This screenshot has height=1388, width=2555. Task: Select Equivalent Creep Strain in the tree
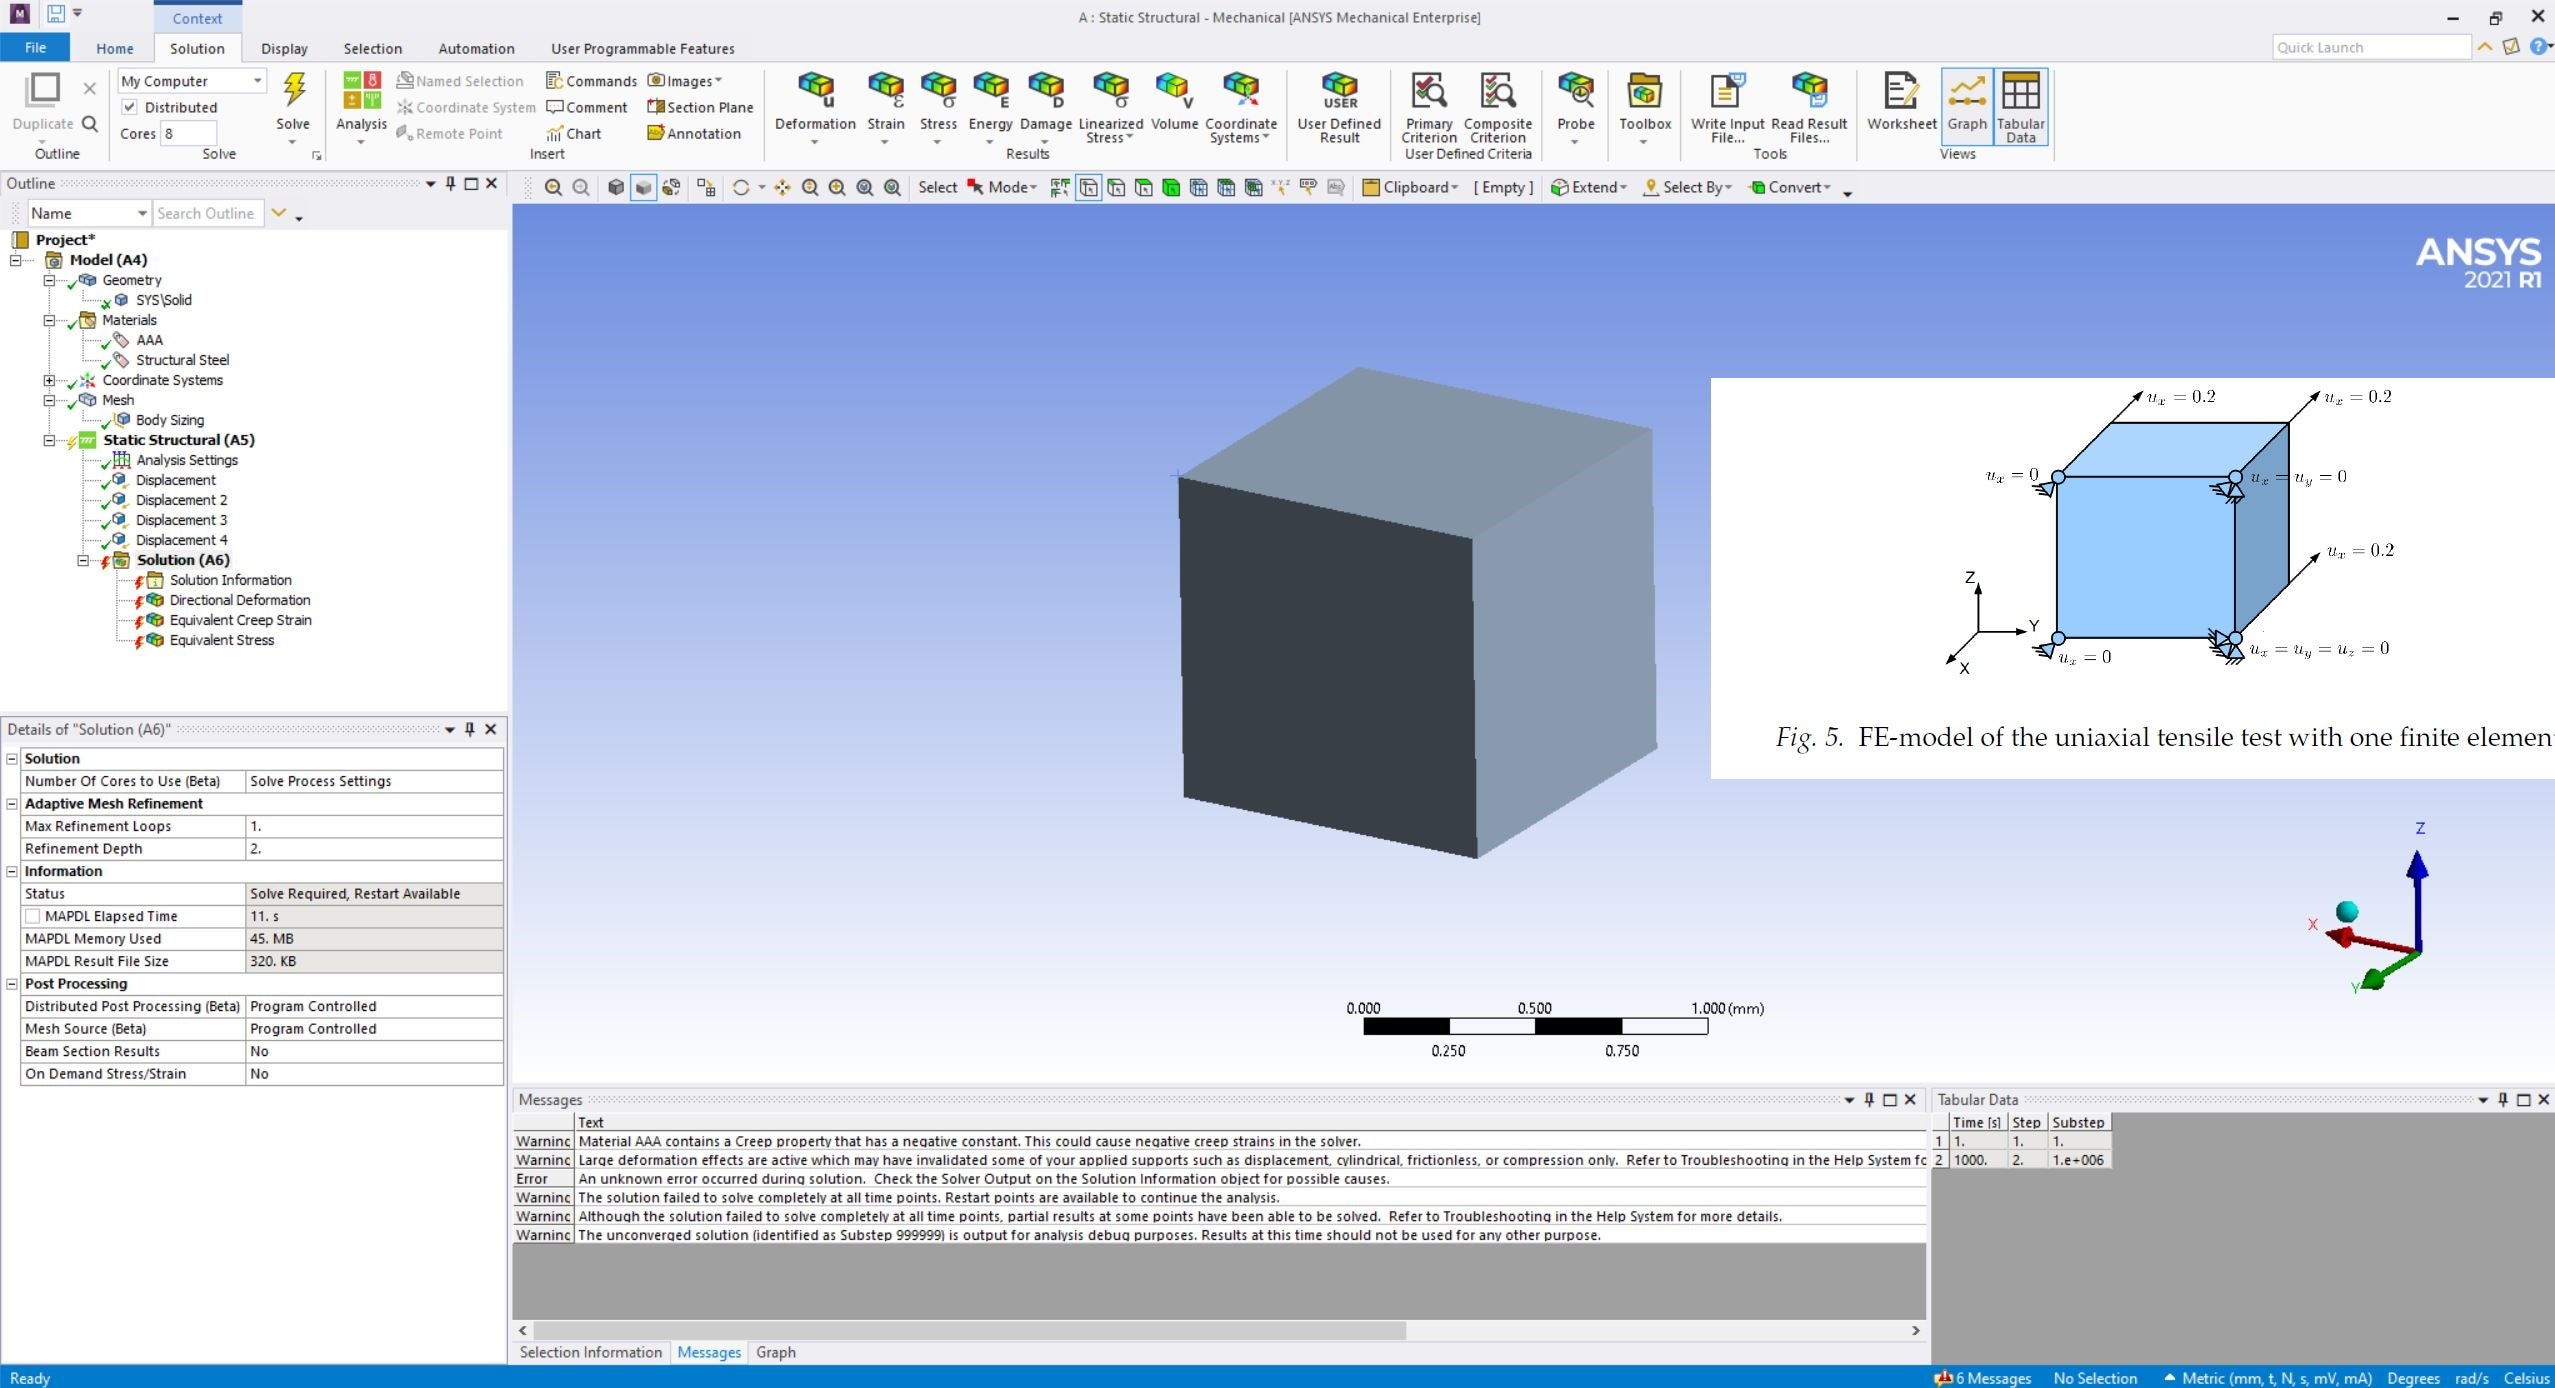tap(240, 620)
